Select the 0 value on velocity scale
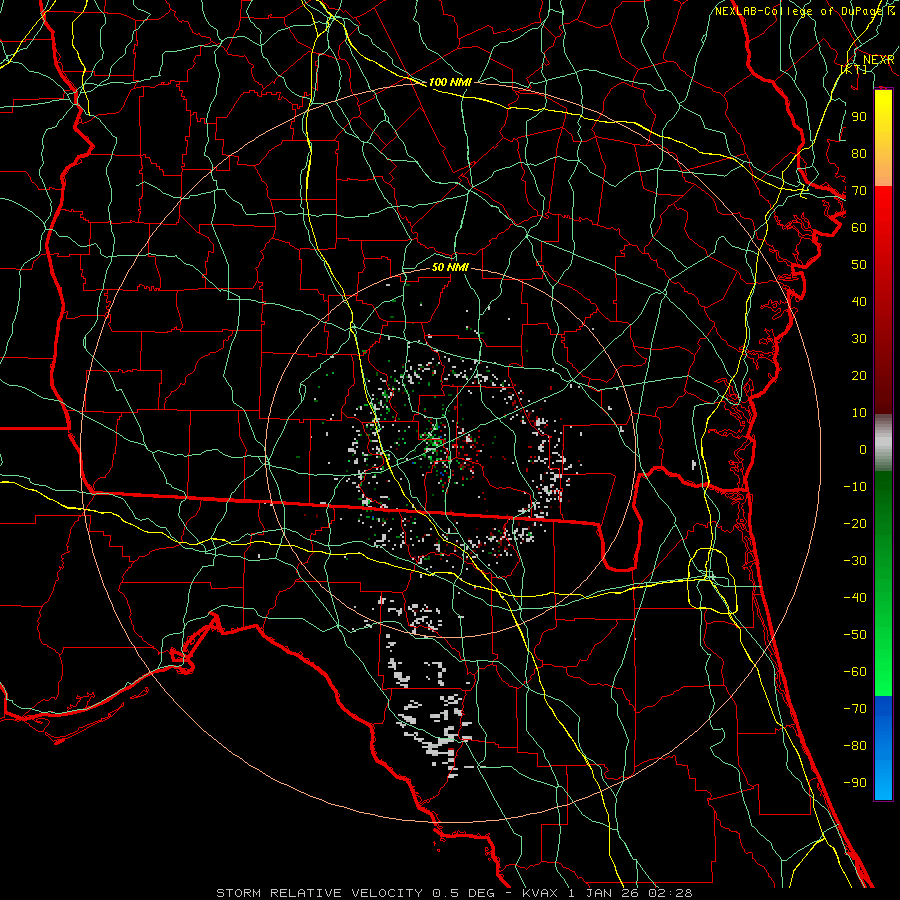The height and width of the screenshot is (900, 900). (x=863, y=449)
